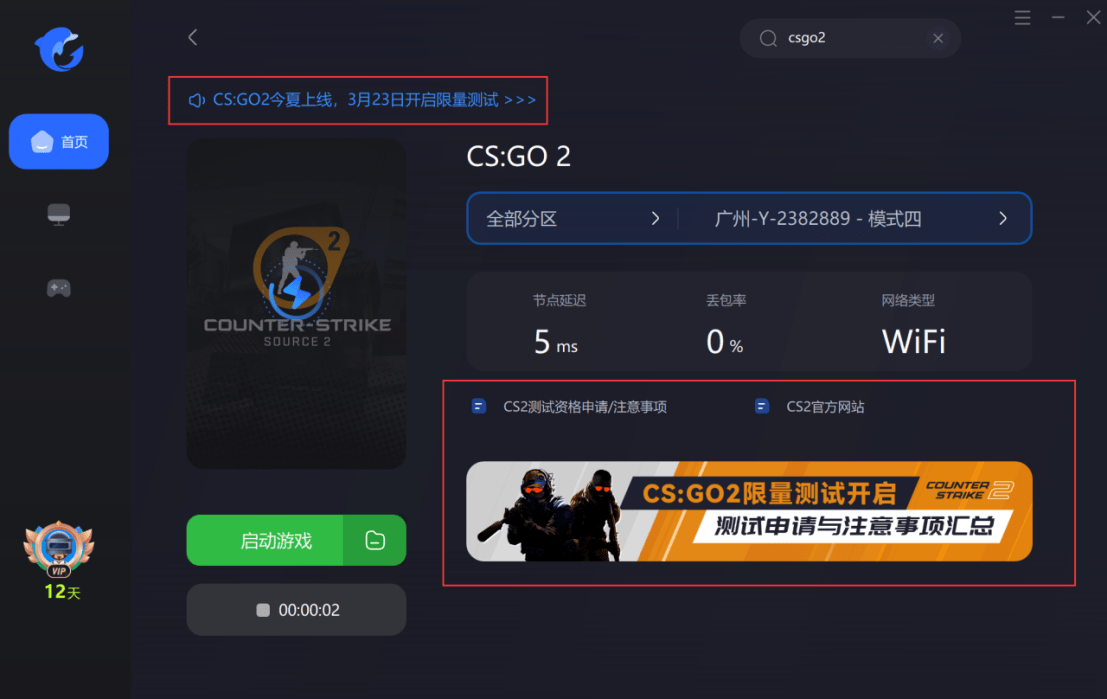Click the VIP badge showing 12天
The width and height of the screenshot is (1107, 699).
click(x=59, y=561)
